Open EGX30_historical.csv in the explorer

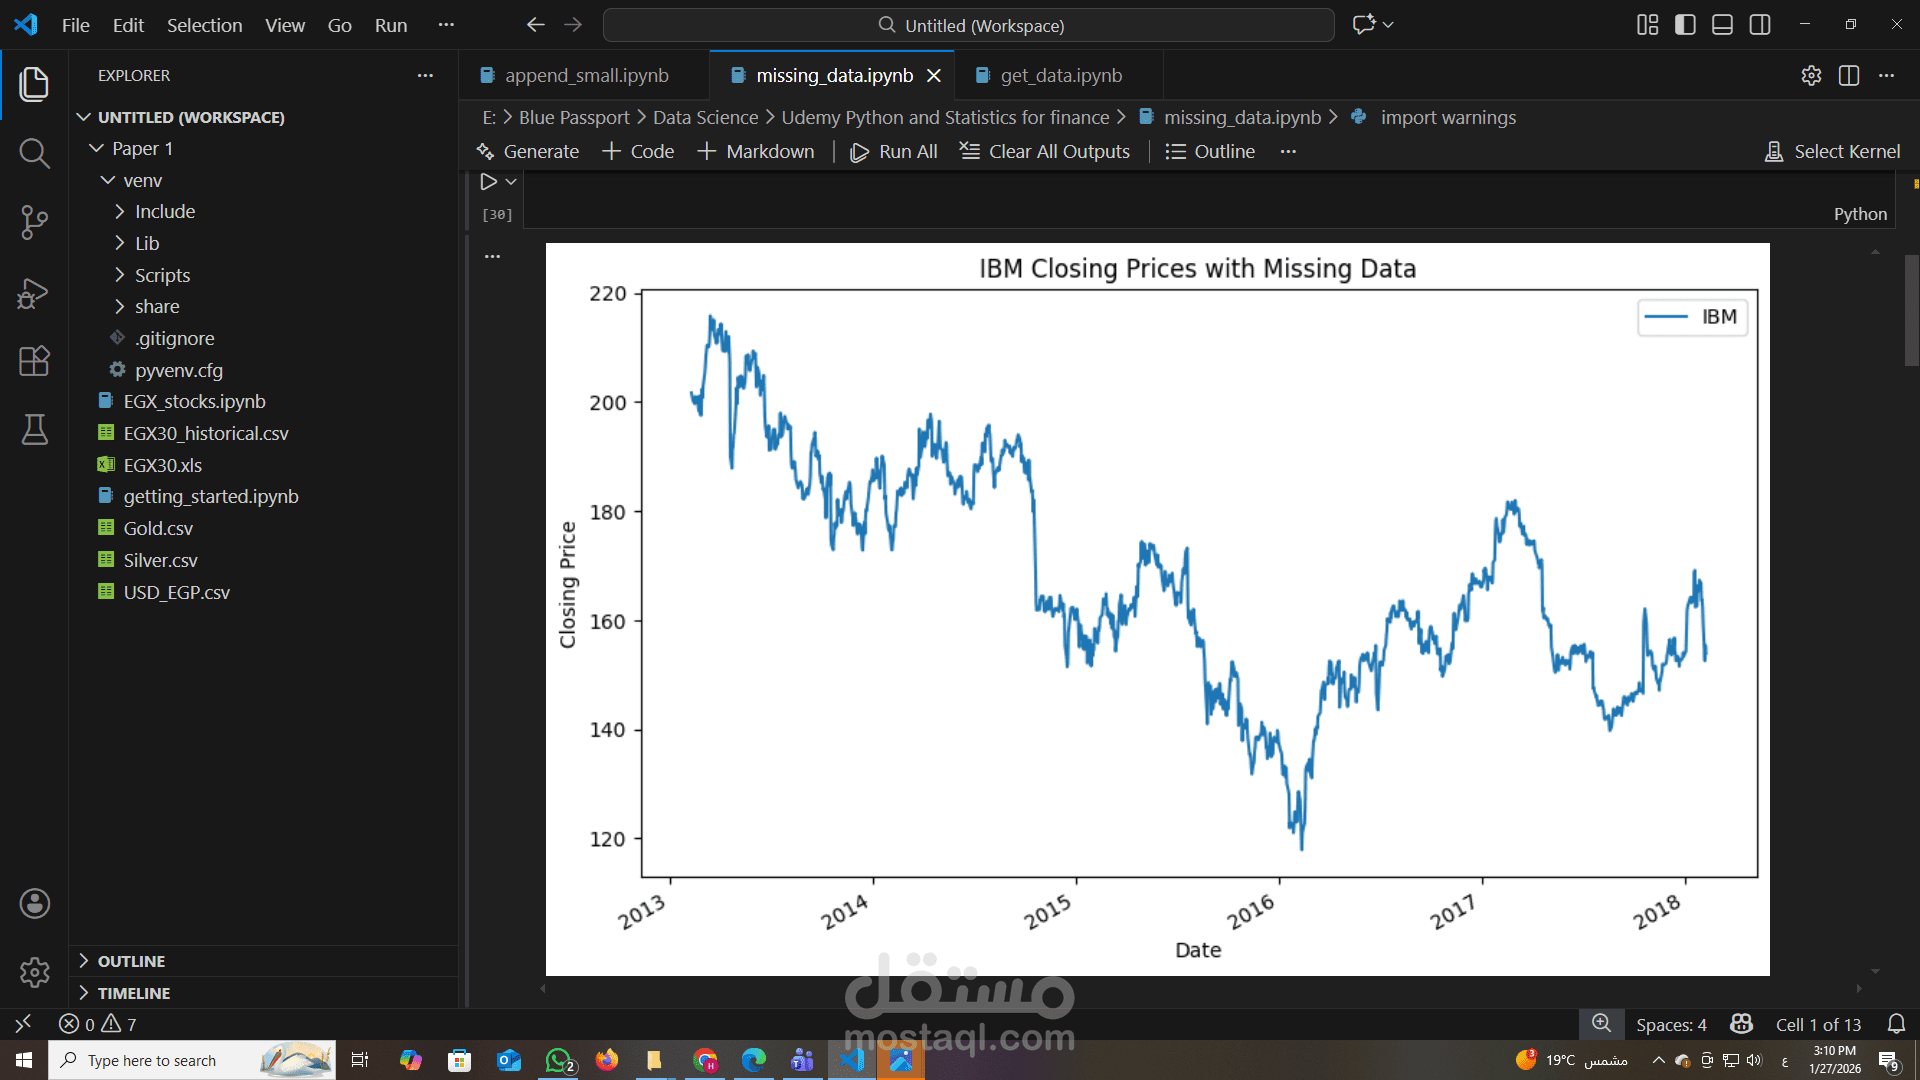pos(205,433)
